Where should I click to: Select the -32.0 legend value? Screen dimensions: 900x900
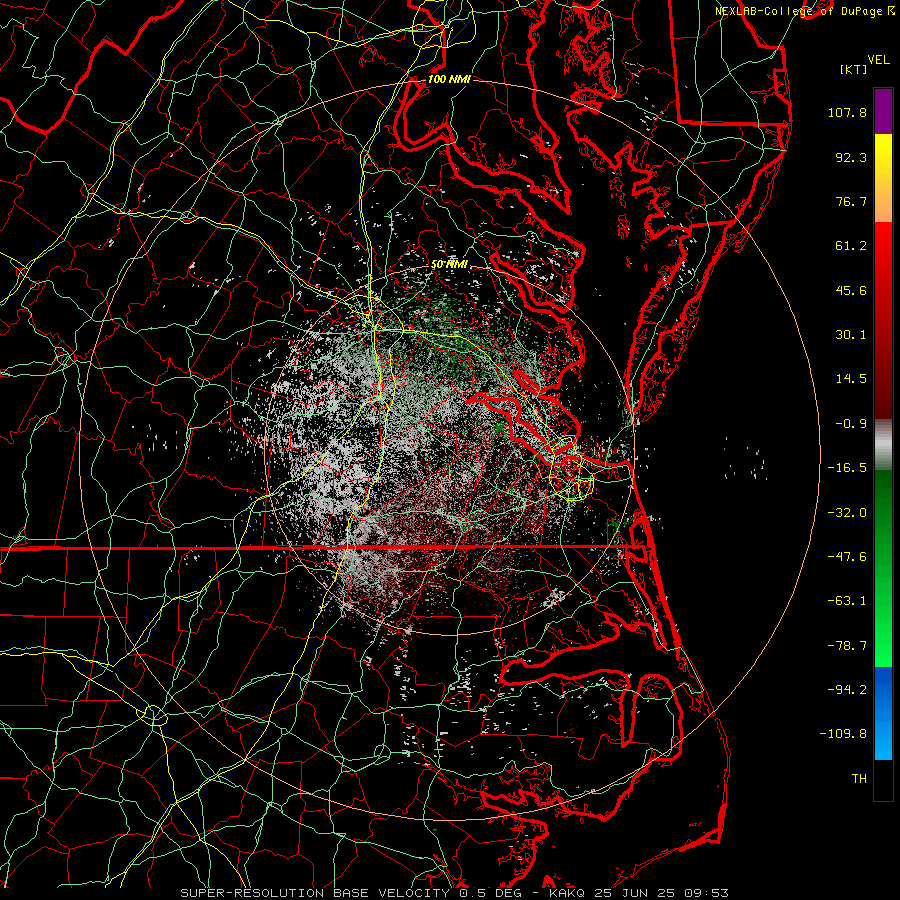tap(847, 513)
